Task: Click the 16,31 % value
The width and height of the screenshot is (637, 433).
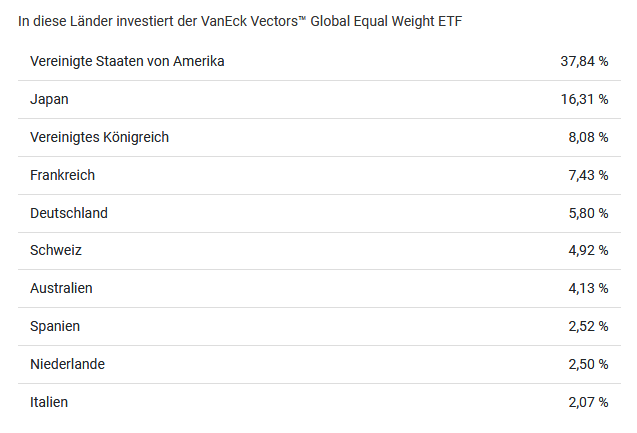Action: pos(584,99)
